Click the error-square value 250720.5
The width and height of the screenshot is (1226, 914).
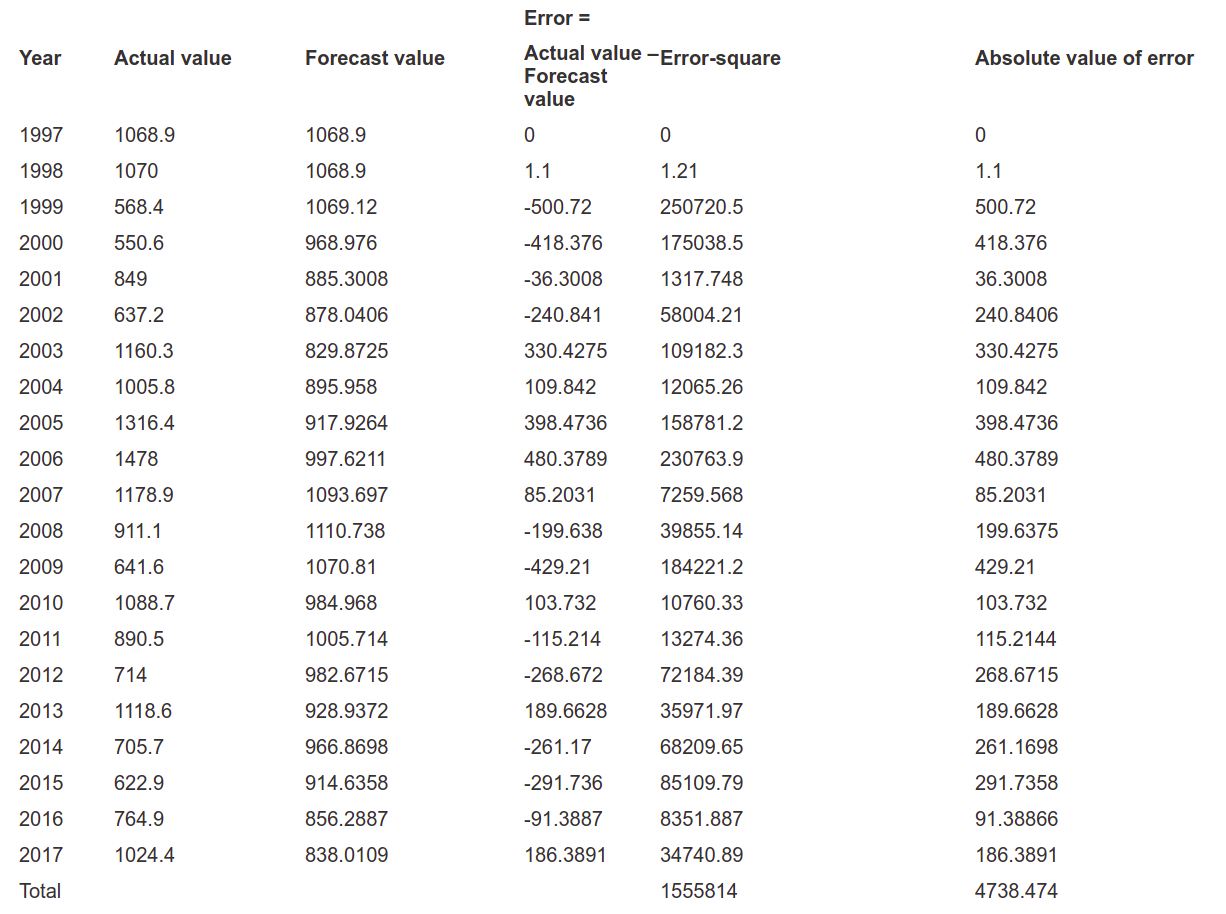[702, 207]
